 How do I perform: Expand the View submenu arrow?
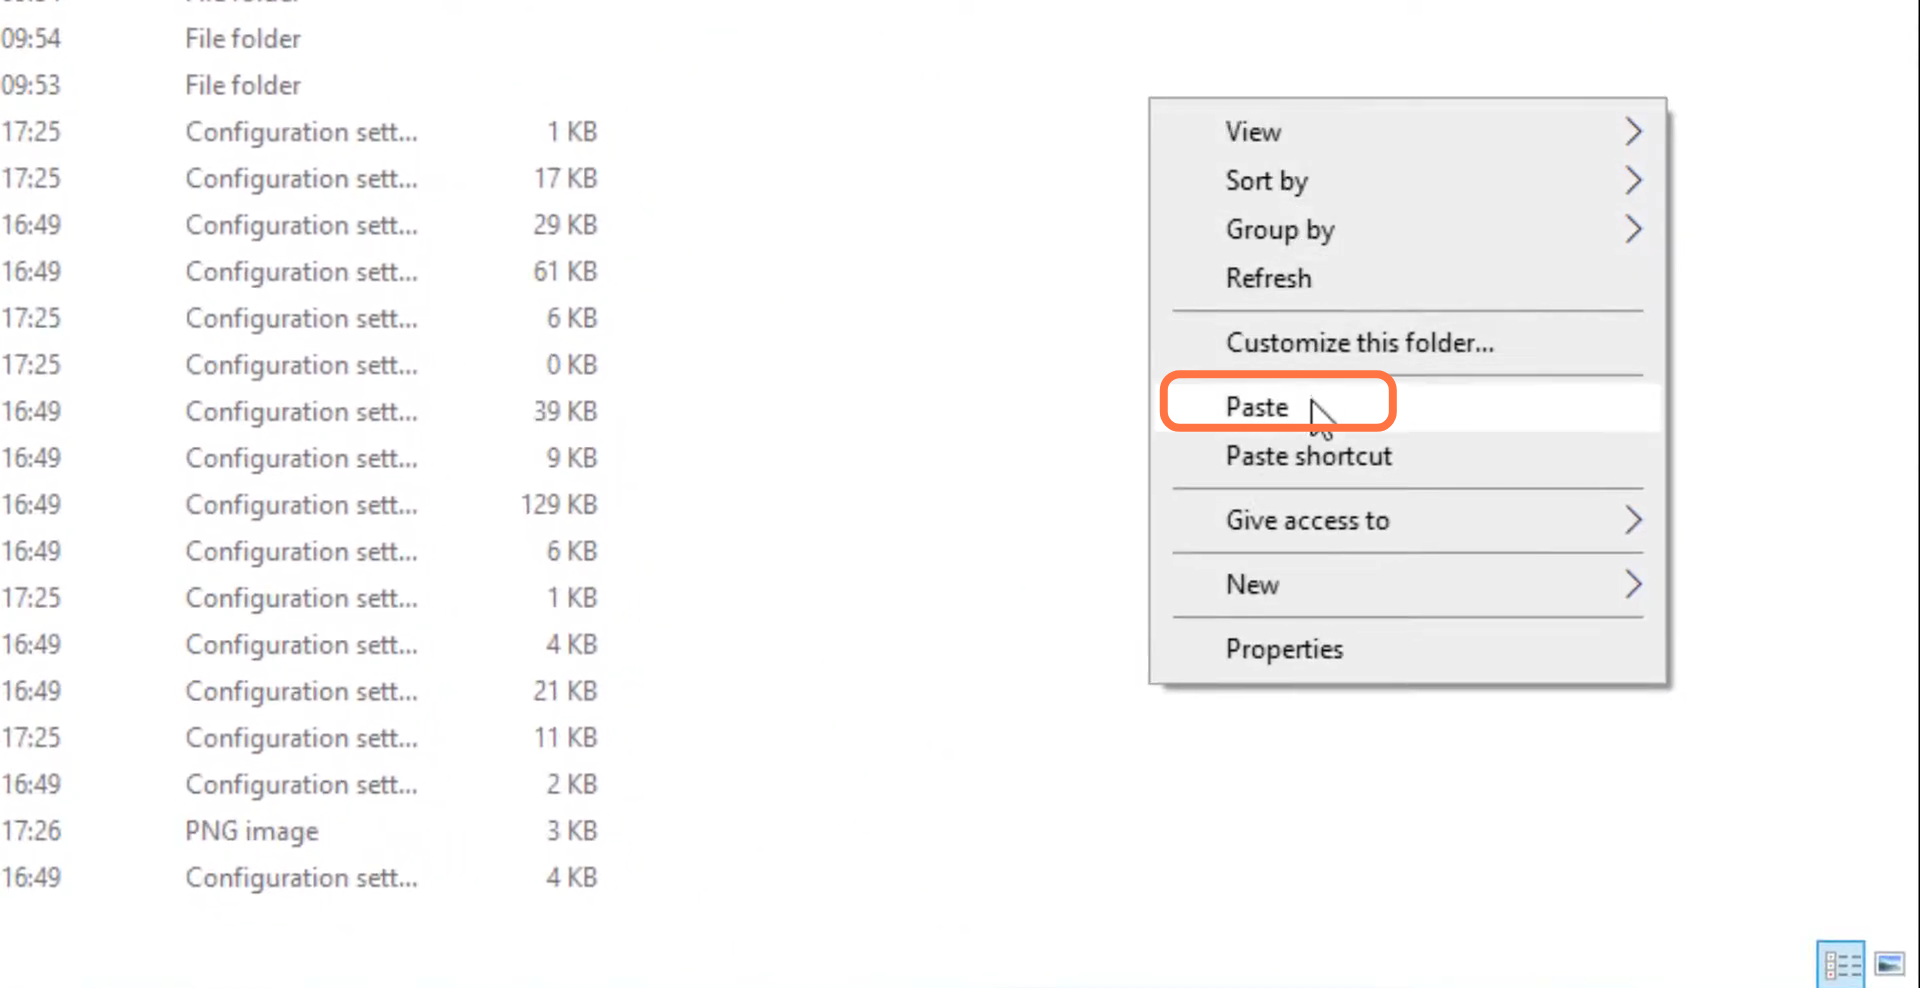point(1633,131)
